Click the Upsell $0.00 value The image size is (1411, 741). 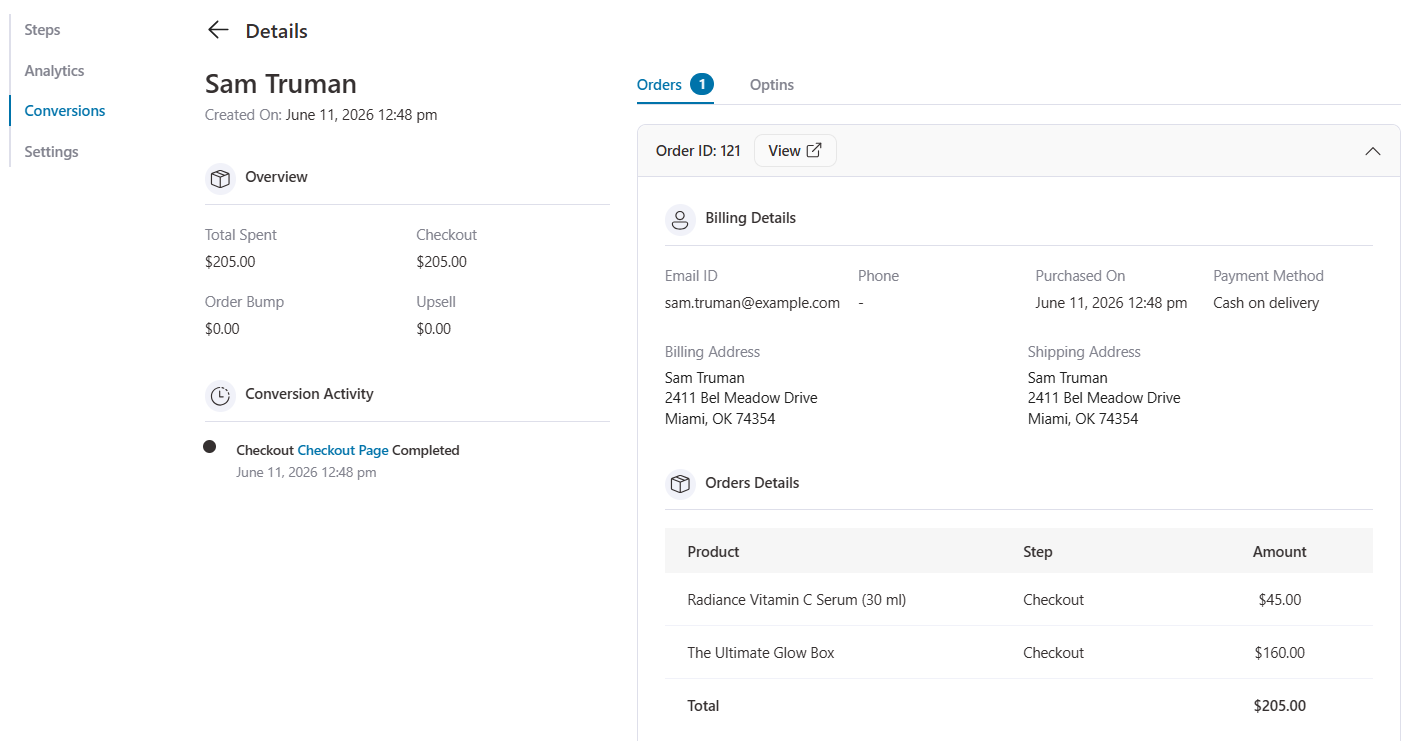point(434,329)
